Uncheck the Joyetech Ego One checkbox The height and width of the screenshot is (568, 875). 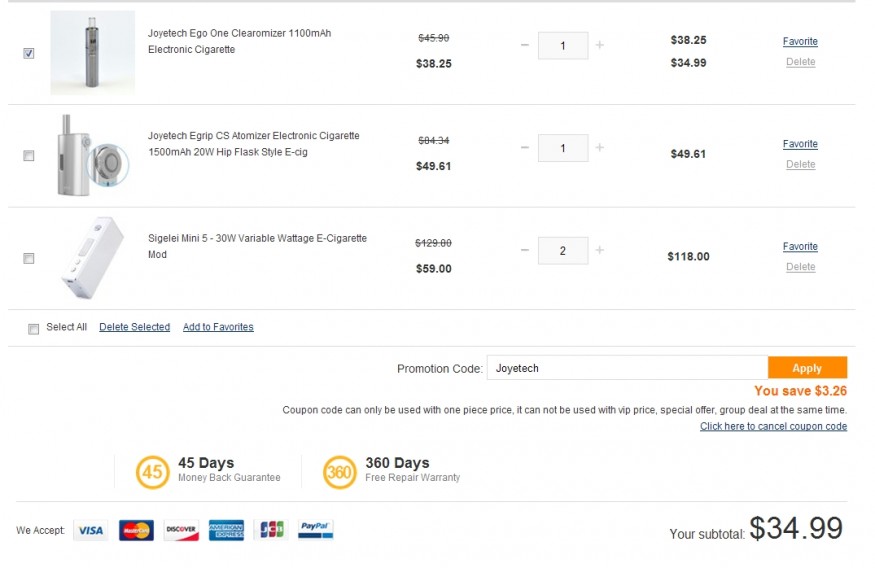(28, 53)
